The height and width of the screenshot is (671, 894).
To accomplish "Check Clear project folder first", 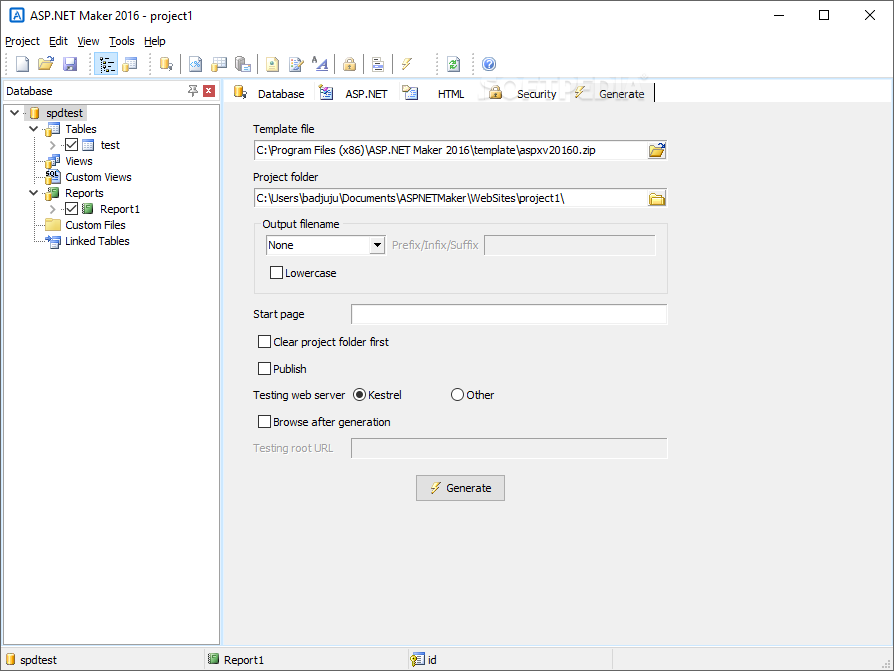I will pos(265,341).
